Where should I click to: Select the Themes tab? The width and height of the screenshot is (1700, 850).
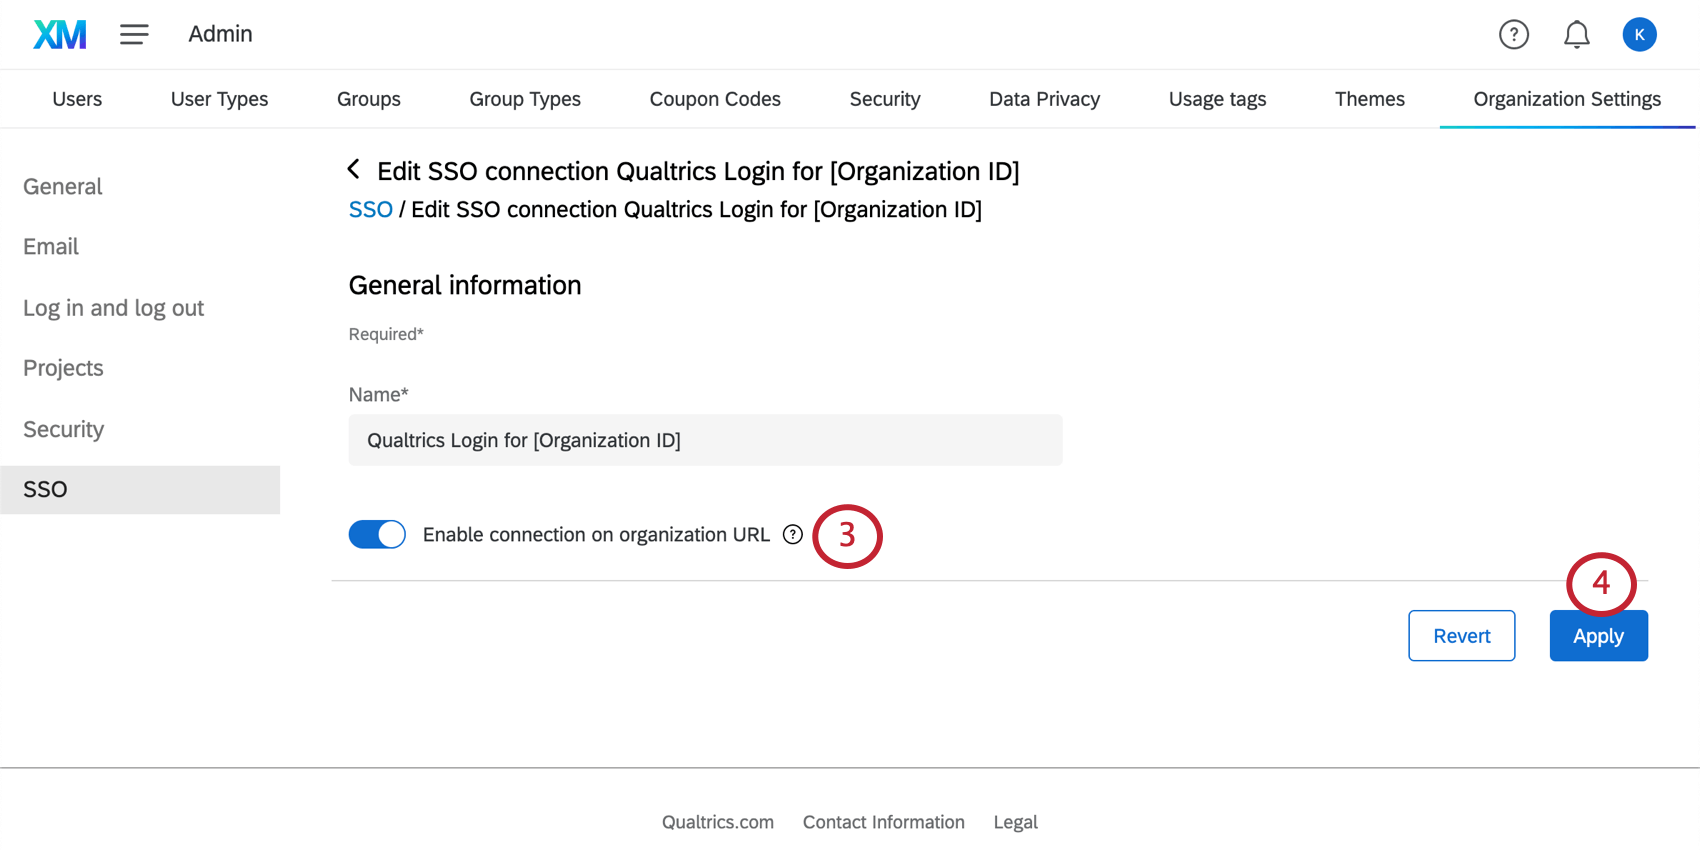[x=1369, y=99]
